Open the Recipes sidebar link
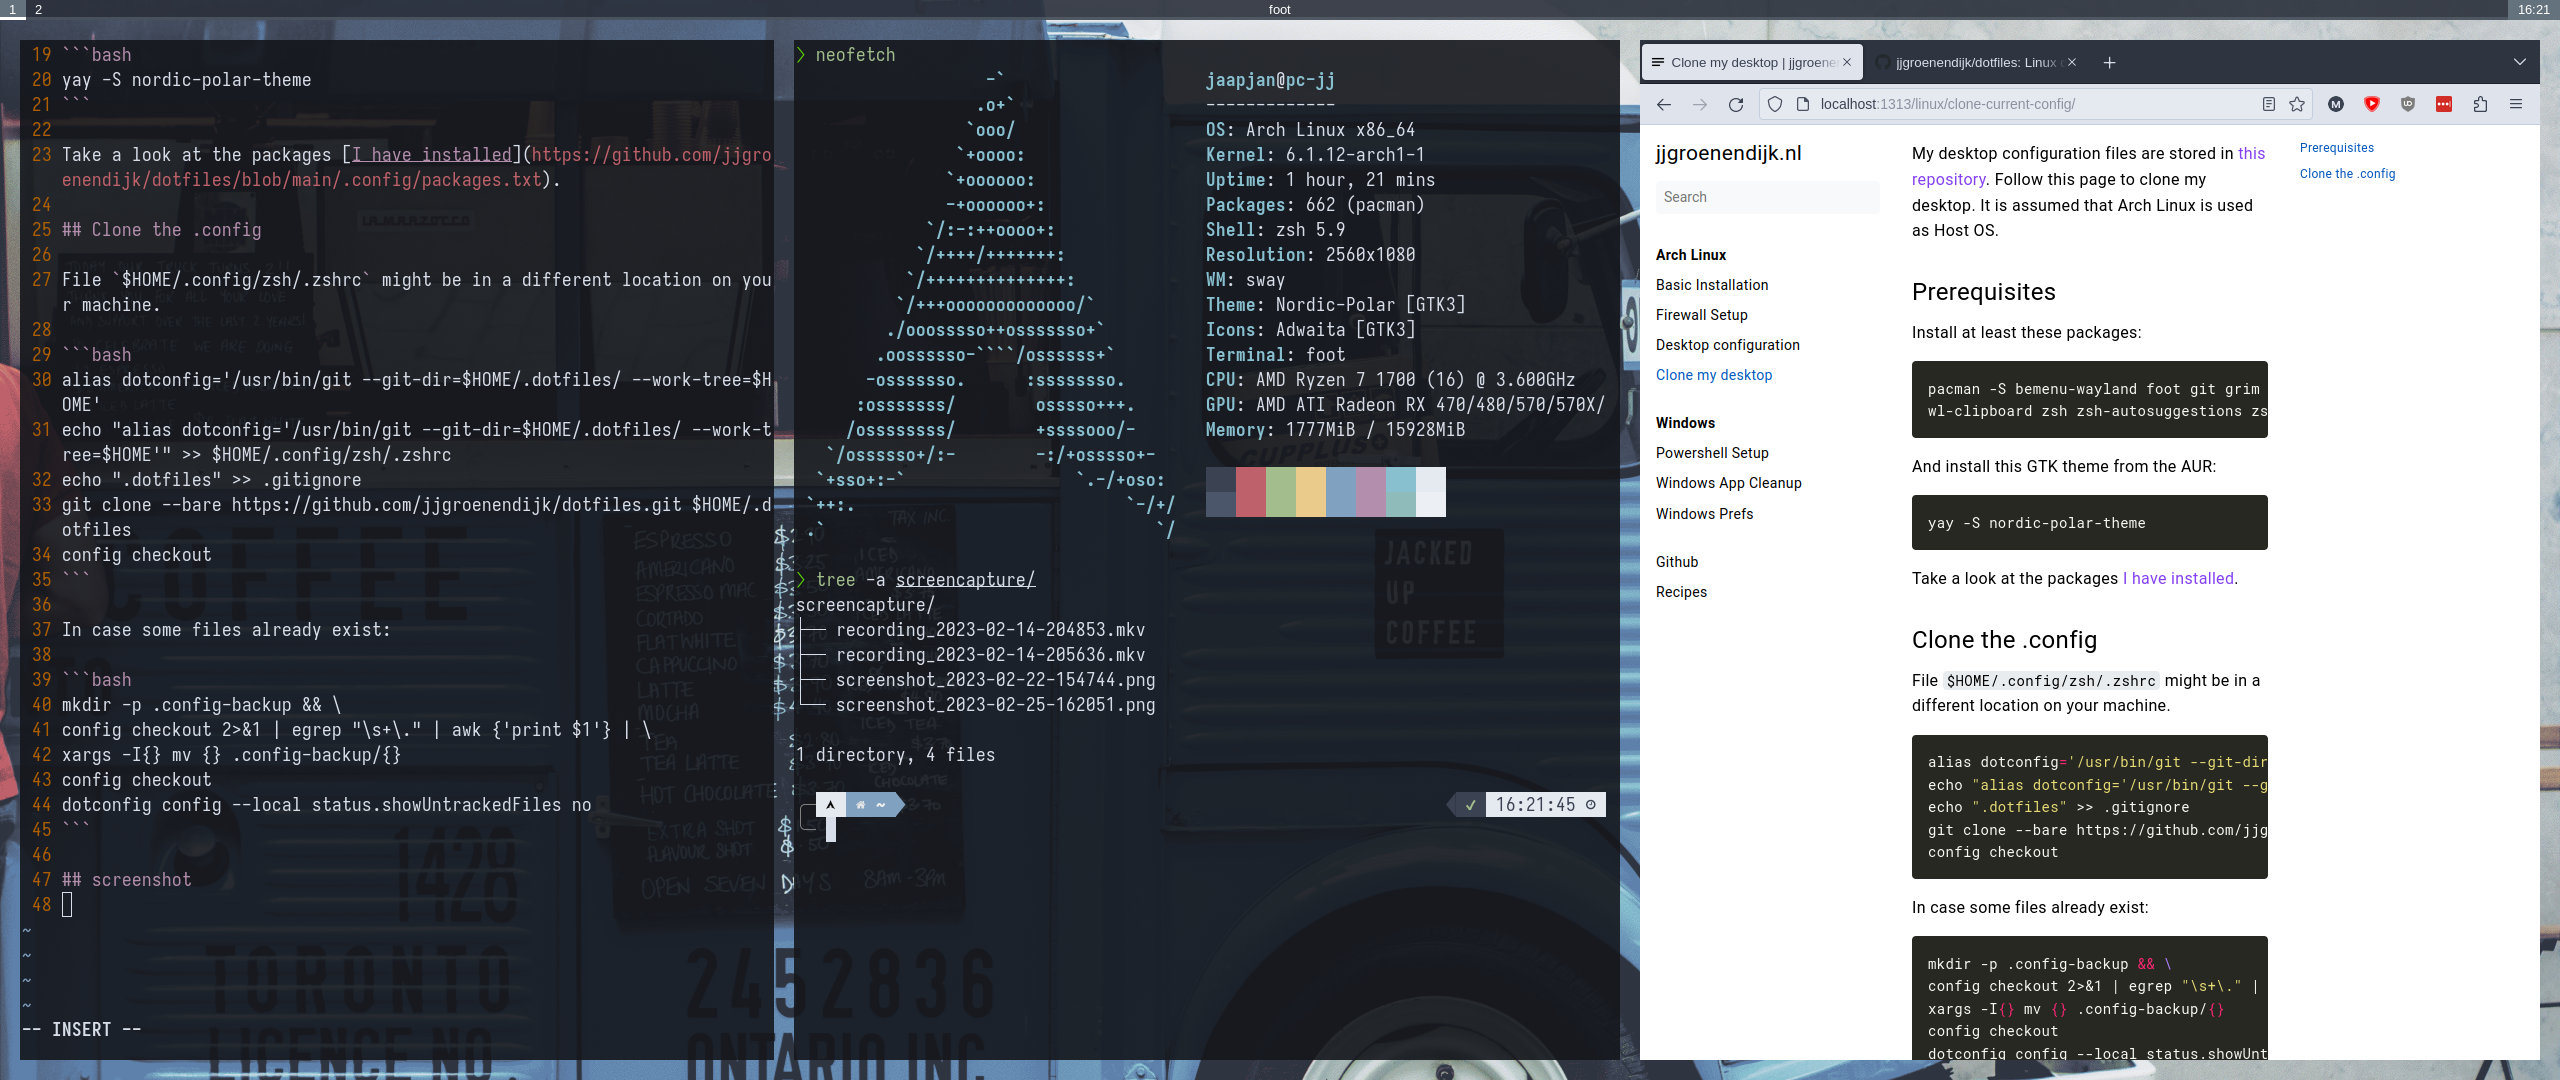 pyautogui.click(x=1681, y=592)
